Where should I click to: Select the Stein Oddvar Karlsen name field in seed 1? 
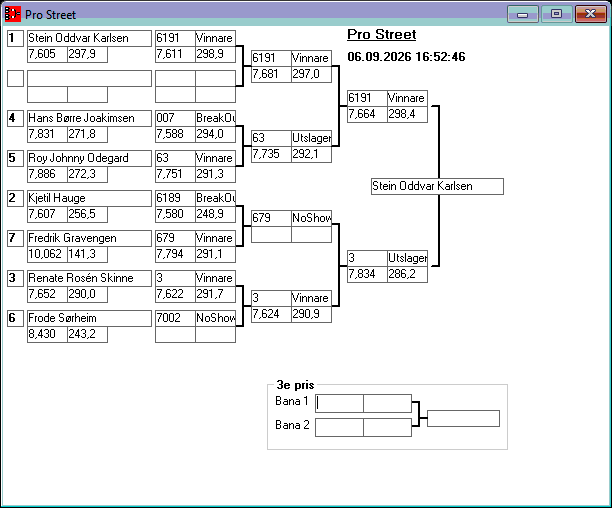pyautogui.click(x=89, y=38)
